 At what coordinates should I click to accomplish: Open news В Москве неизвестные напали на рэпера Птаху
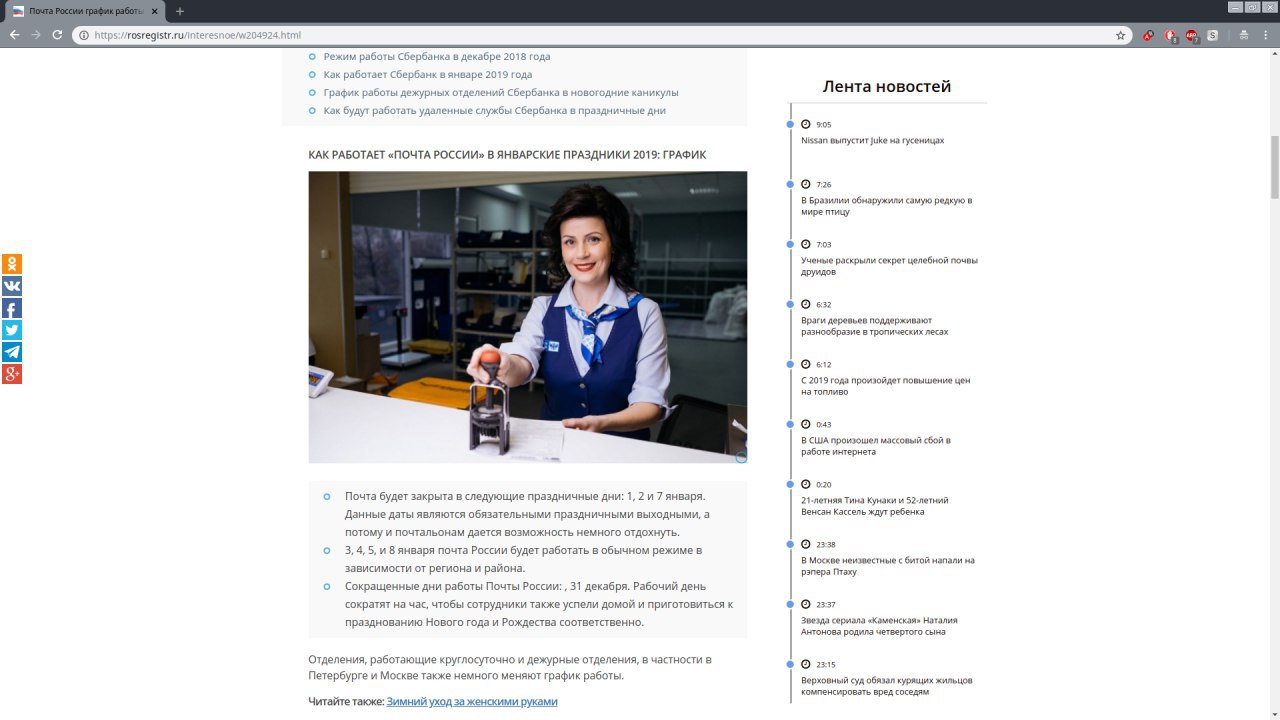(x=887, y=566)
